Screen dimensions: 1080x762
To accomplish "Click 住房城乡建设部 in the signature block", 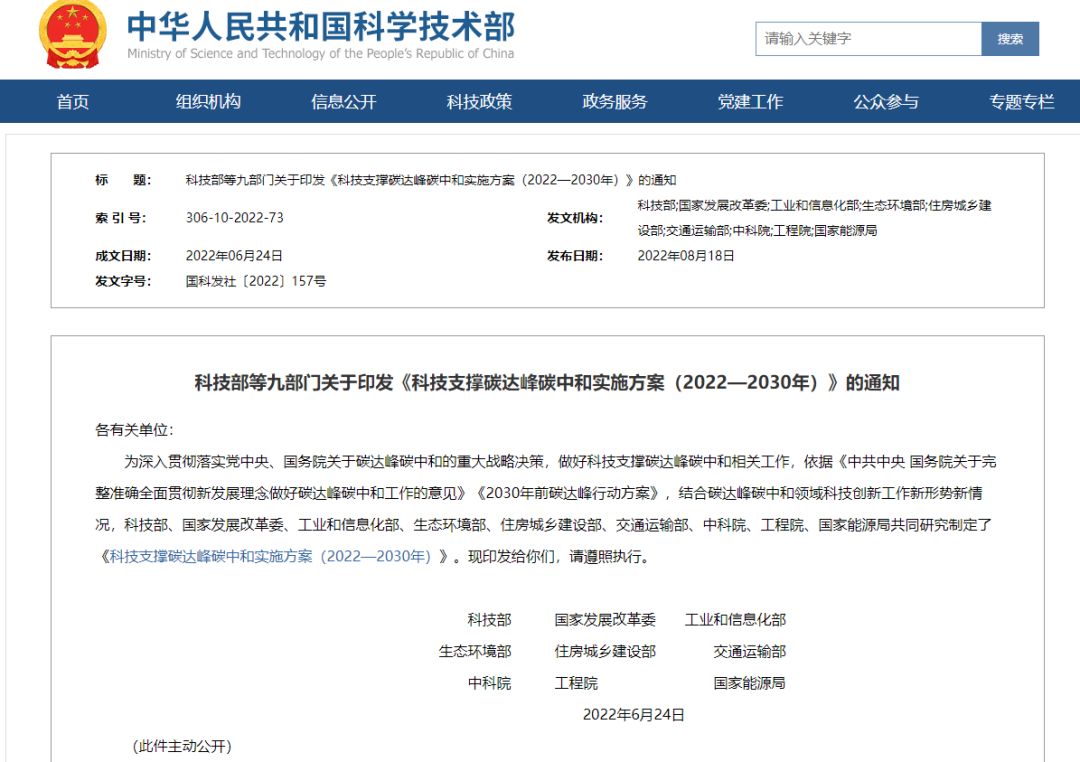I will coord(605,652).
